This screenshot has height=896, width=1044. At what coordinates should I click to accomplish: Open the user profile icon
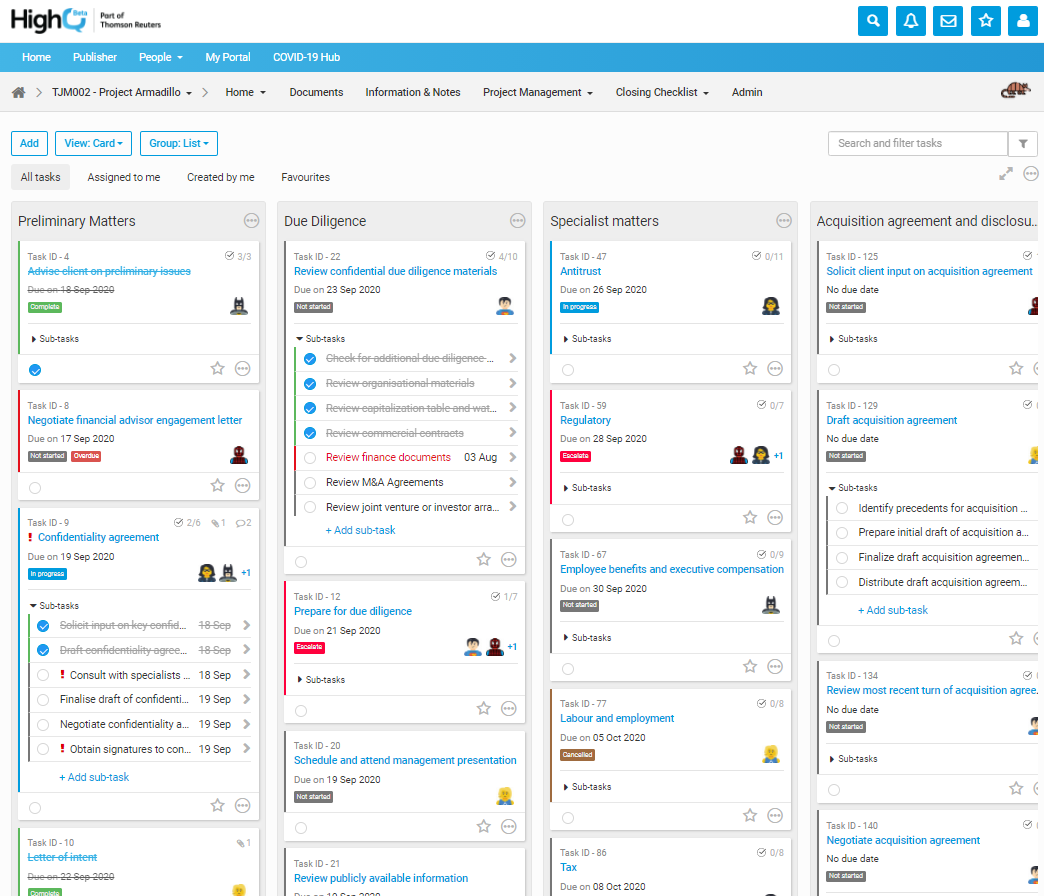click(1023, 21)
